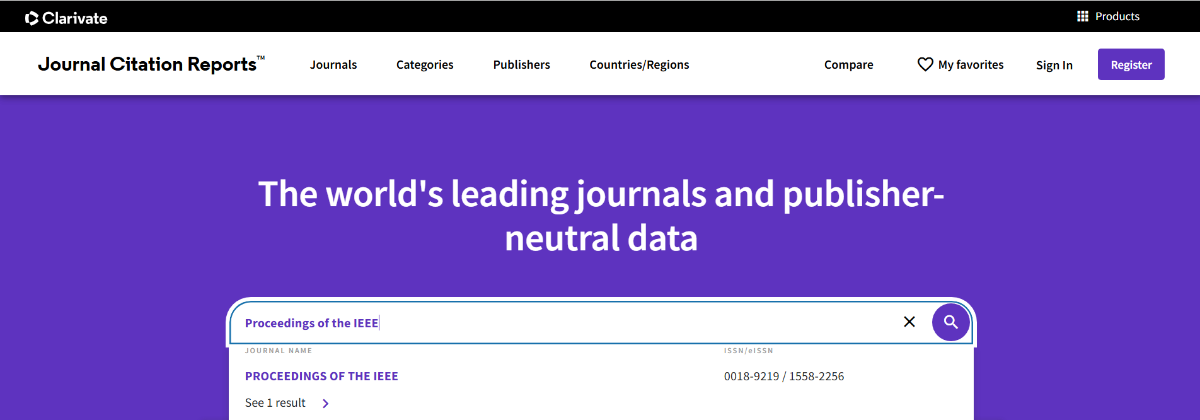
Task: Open the Products grid icon
Action: pos(1082,16)
